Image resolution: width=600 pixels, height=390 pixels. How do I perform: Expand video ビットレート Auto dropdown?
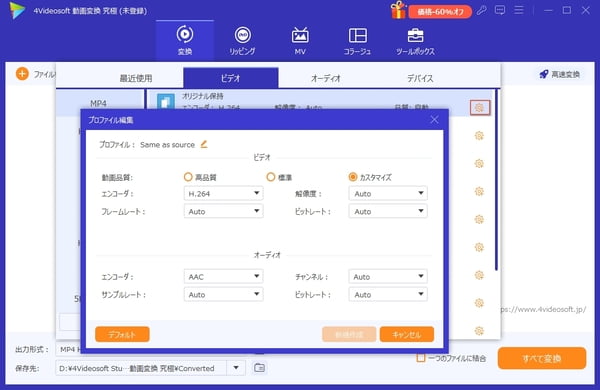tap(388, 211)
